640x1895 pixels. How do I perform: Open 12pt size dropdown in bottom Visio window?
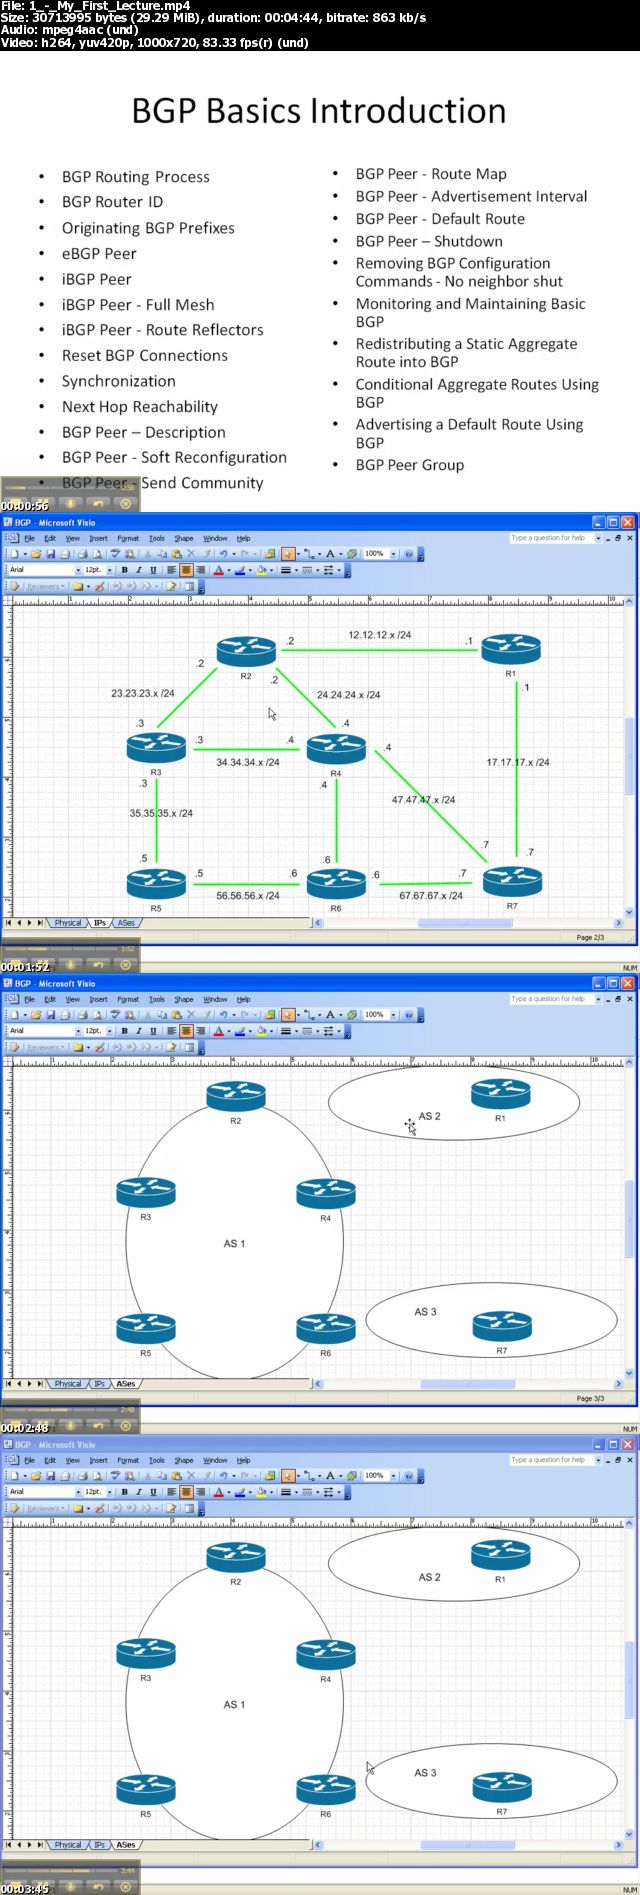(x=109, y=1492)
